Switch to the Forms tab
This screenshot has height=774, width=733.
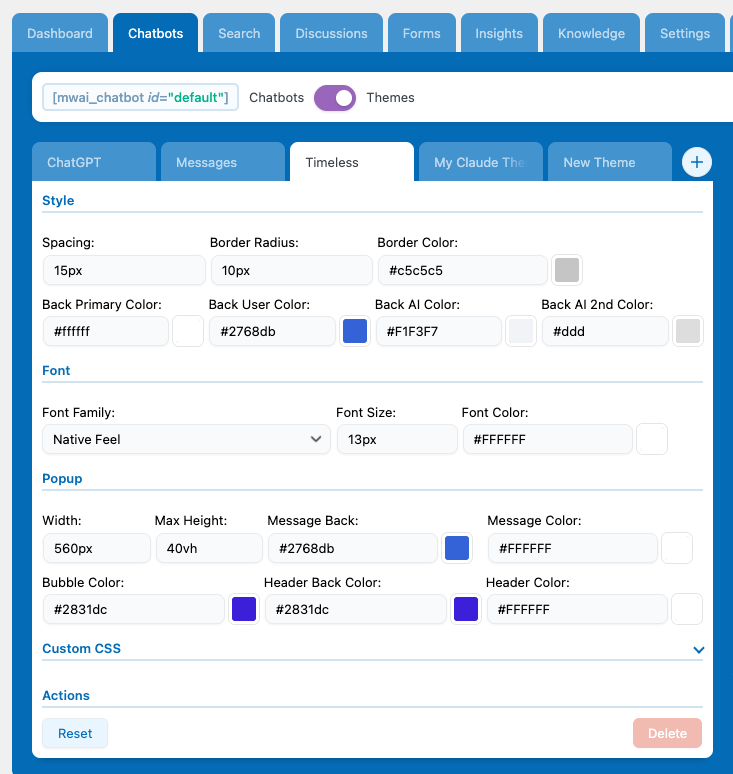click(x=422, y=33)
